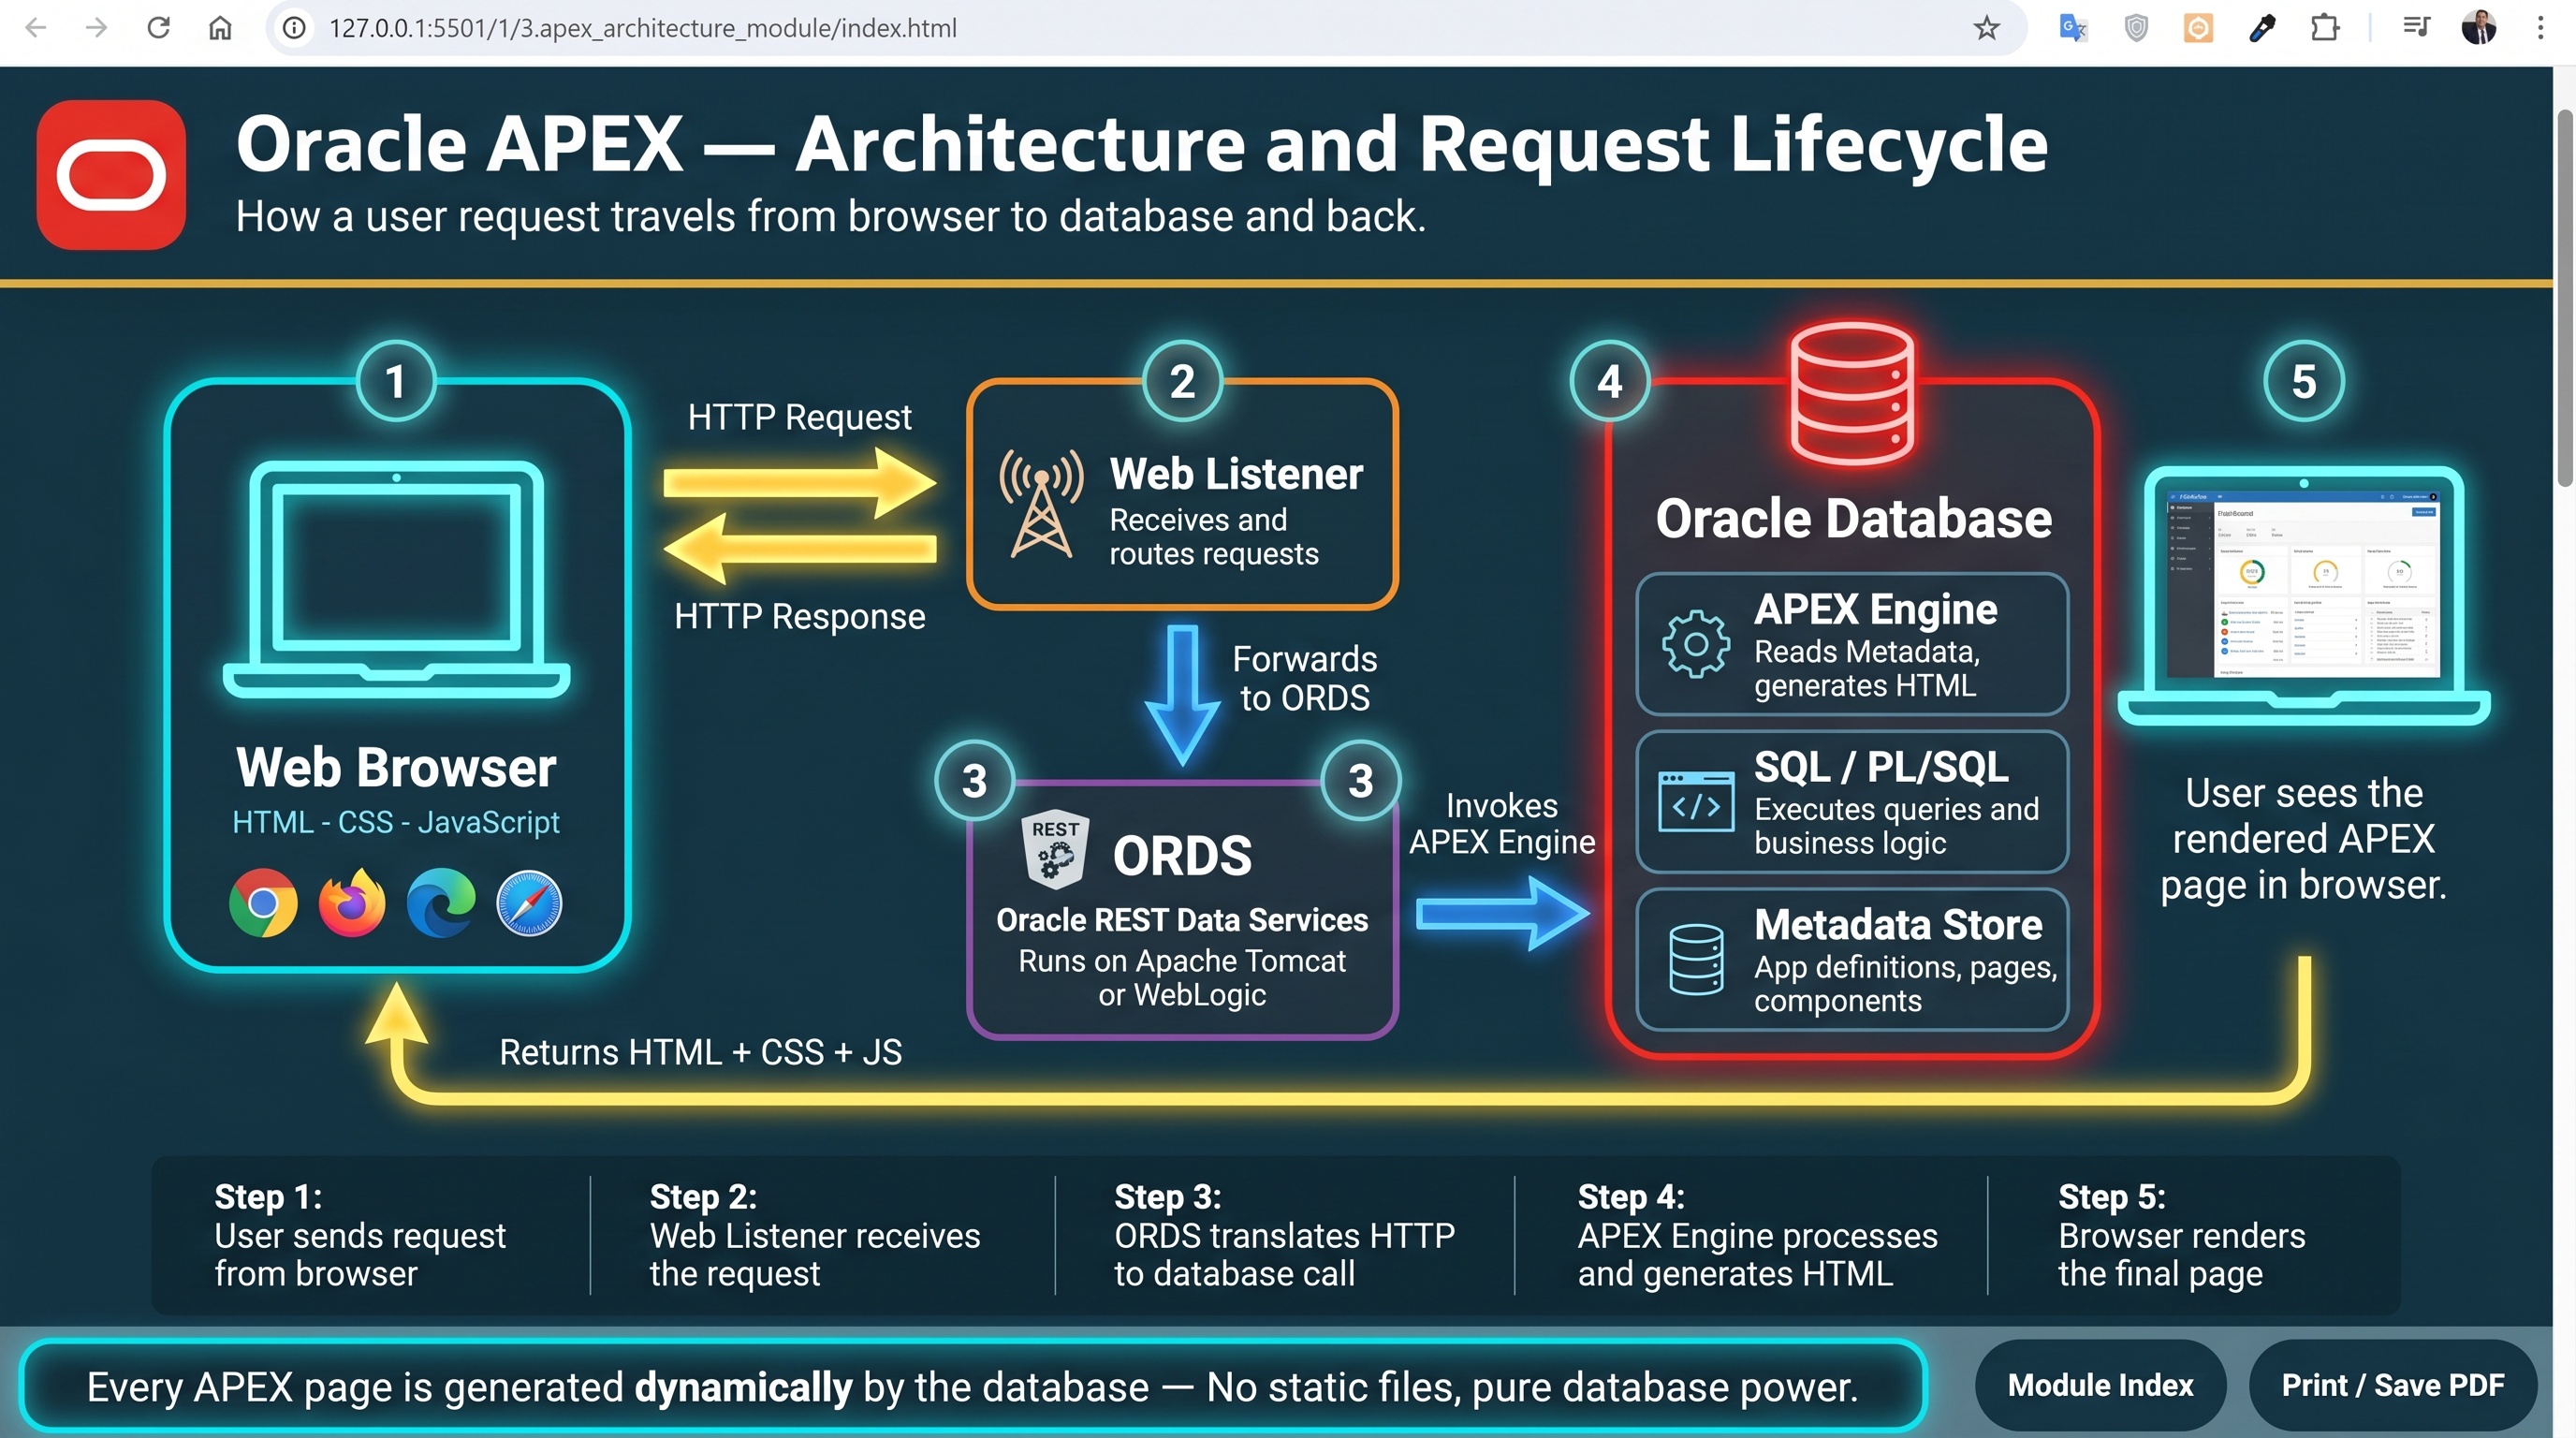Viewport: 2576px width, 1438px height.
Task: Click the red Oracle Database cylinder icon
Action: (1852, 393)
